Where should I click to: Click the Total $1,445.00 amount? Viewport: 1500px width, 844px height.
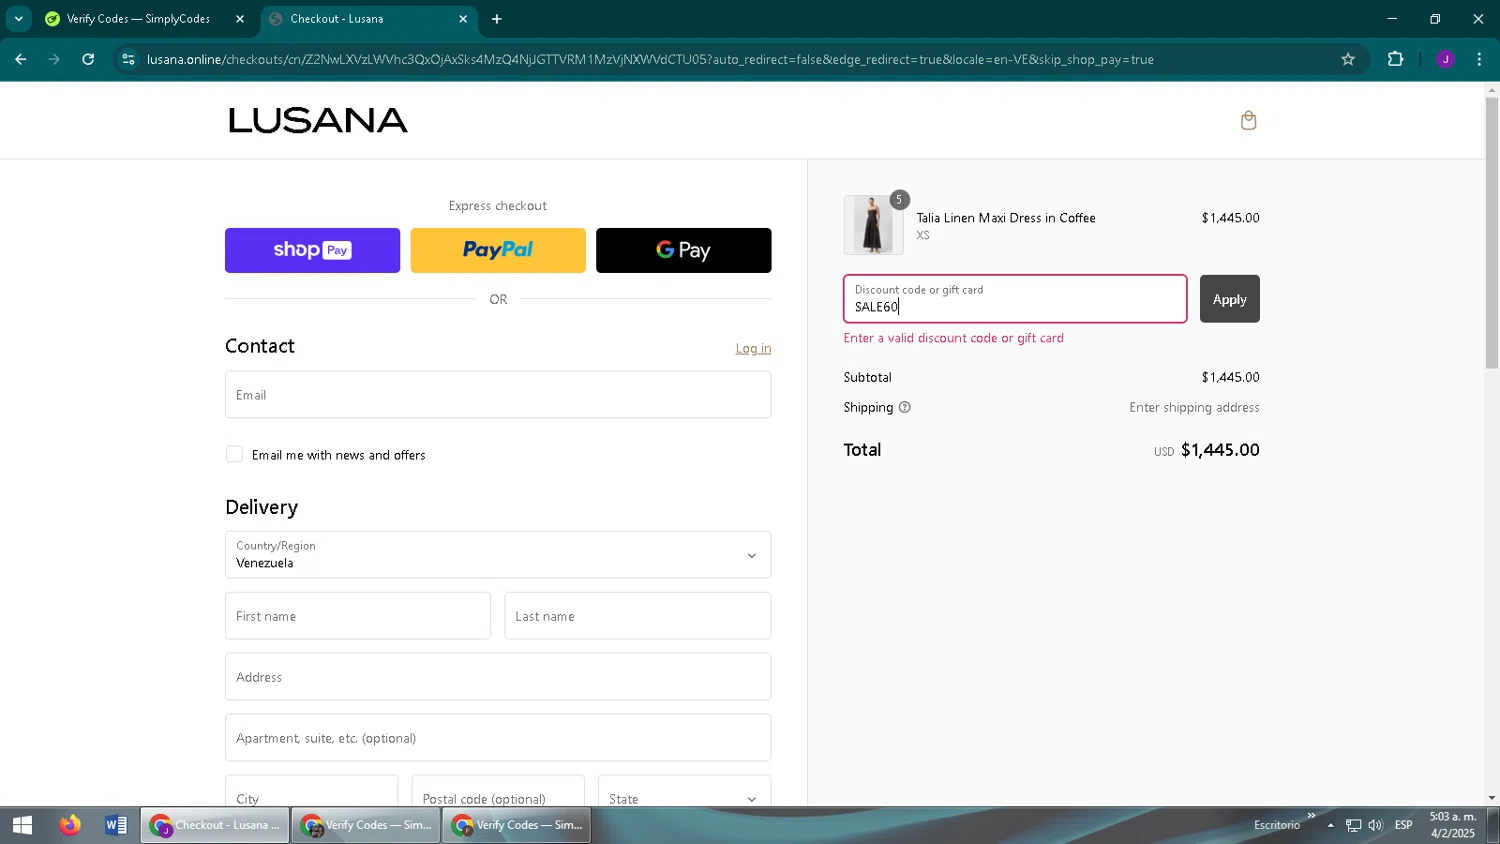[x=1220, y=450]
